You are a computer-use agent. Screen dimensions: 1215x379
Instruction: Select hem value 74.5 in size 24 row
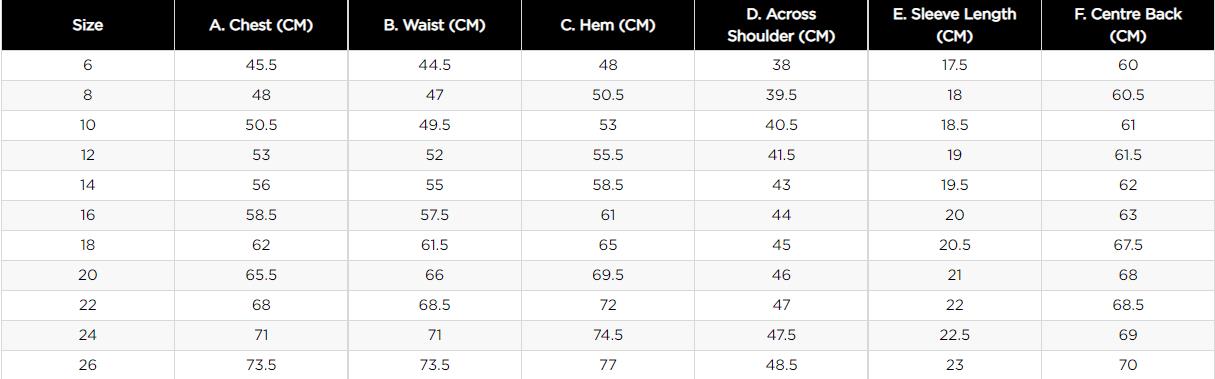[608, 335]
